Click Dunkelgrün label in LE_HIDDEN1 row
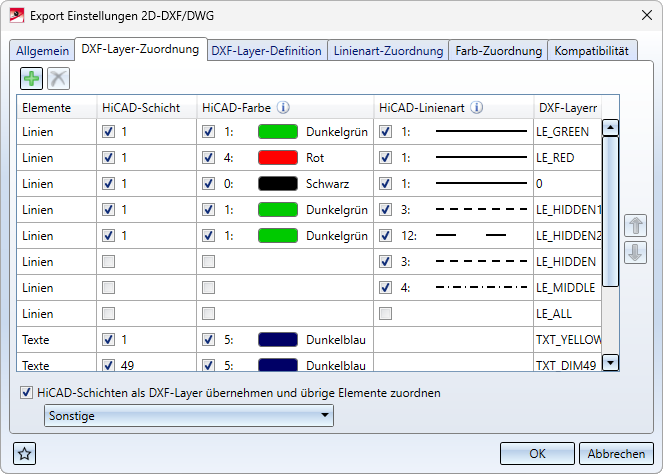This screenshot has width=663, height=474. click(337, 210)
